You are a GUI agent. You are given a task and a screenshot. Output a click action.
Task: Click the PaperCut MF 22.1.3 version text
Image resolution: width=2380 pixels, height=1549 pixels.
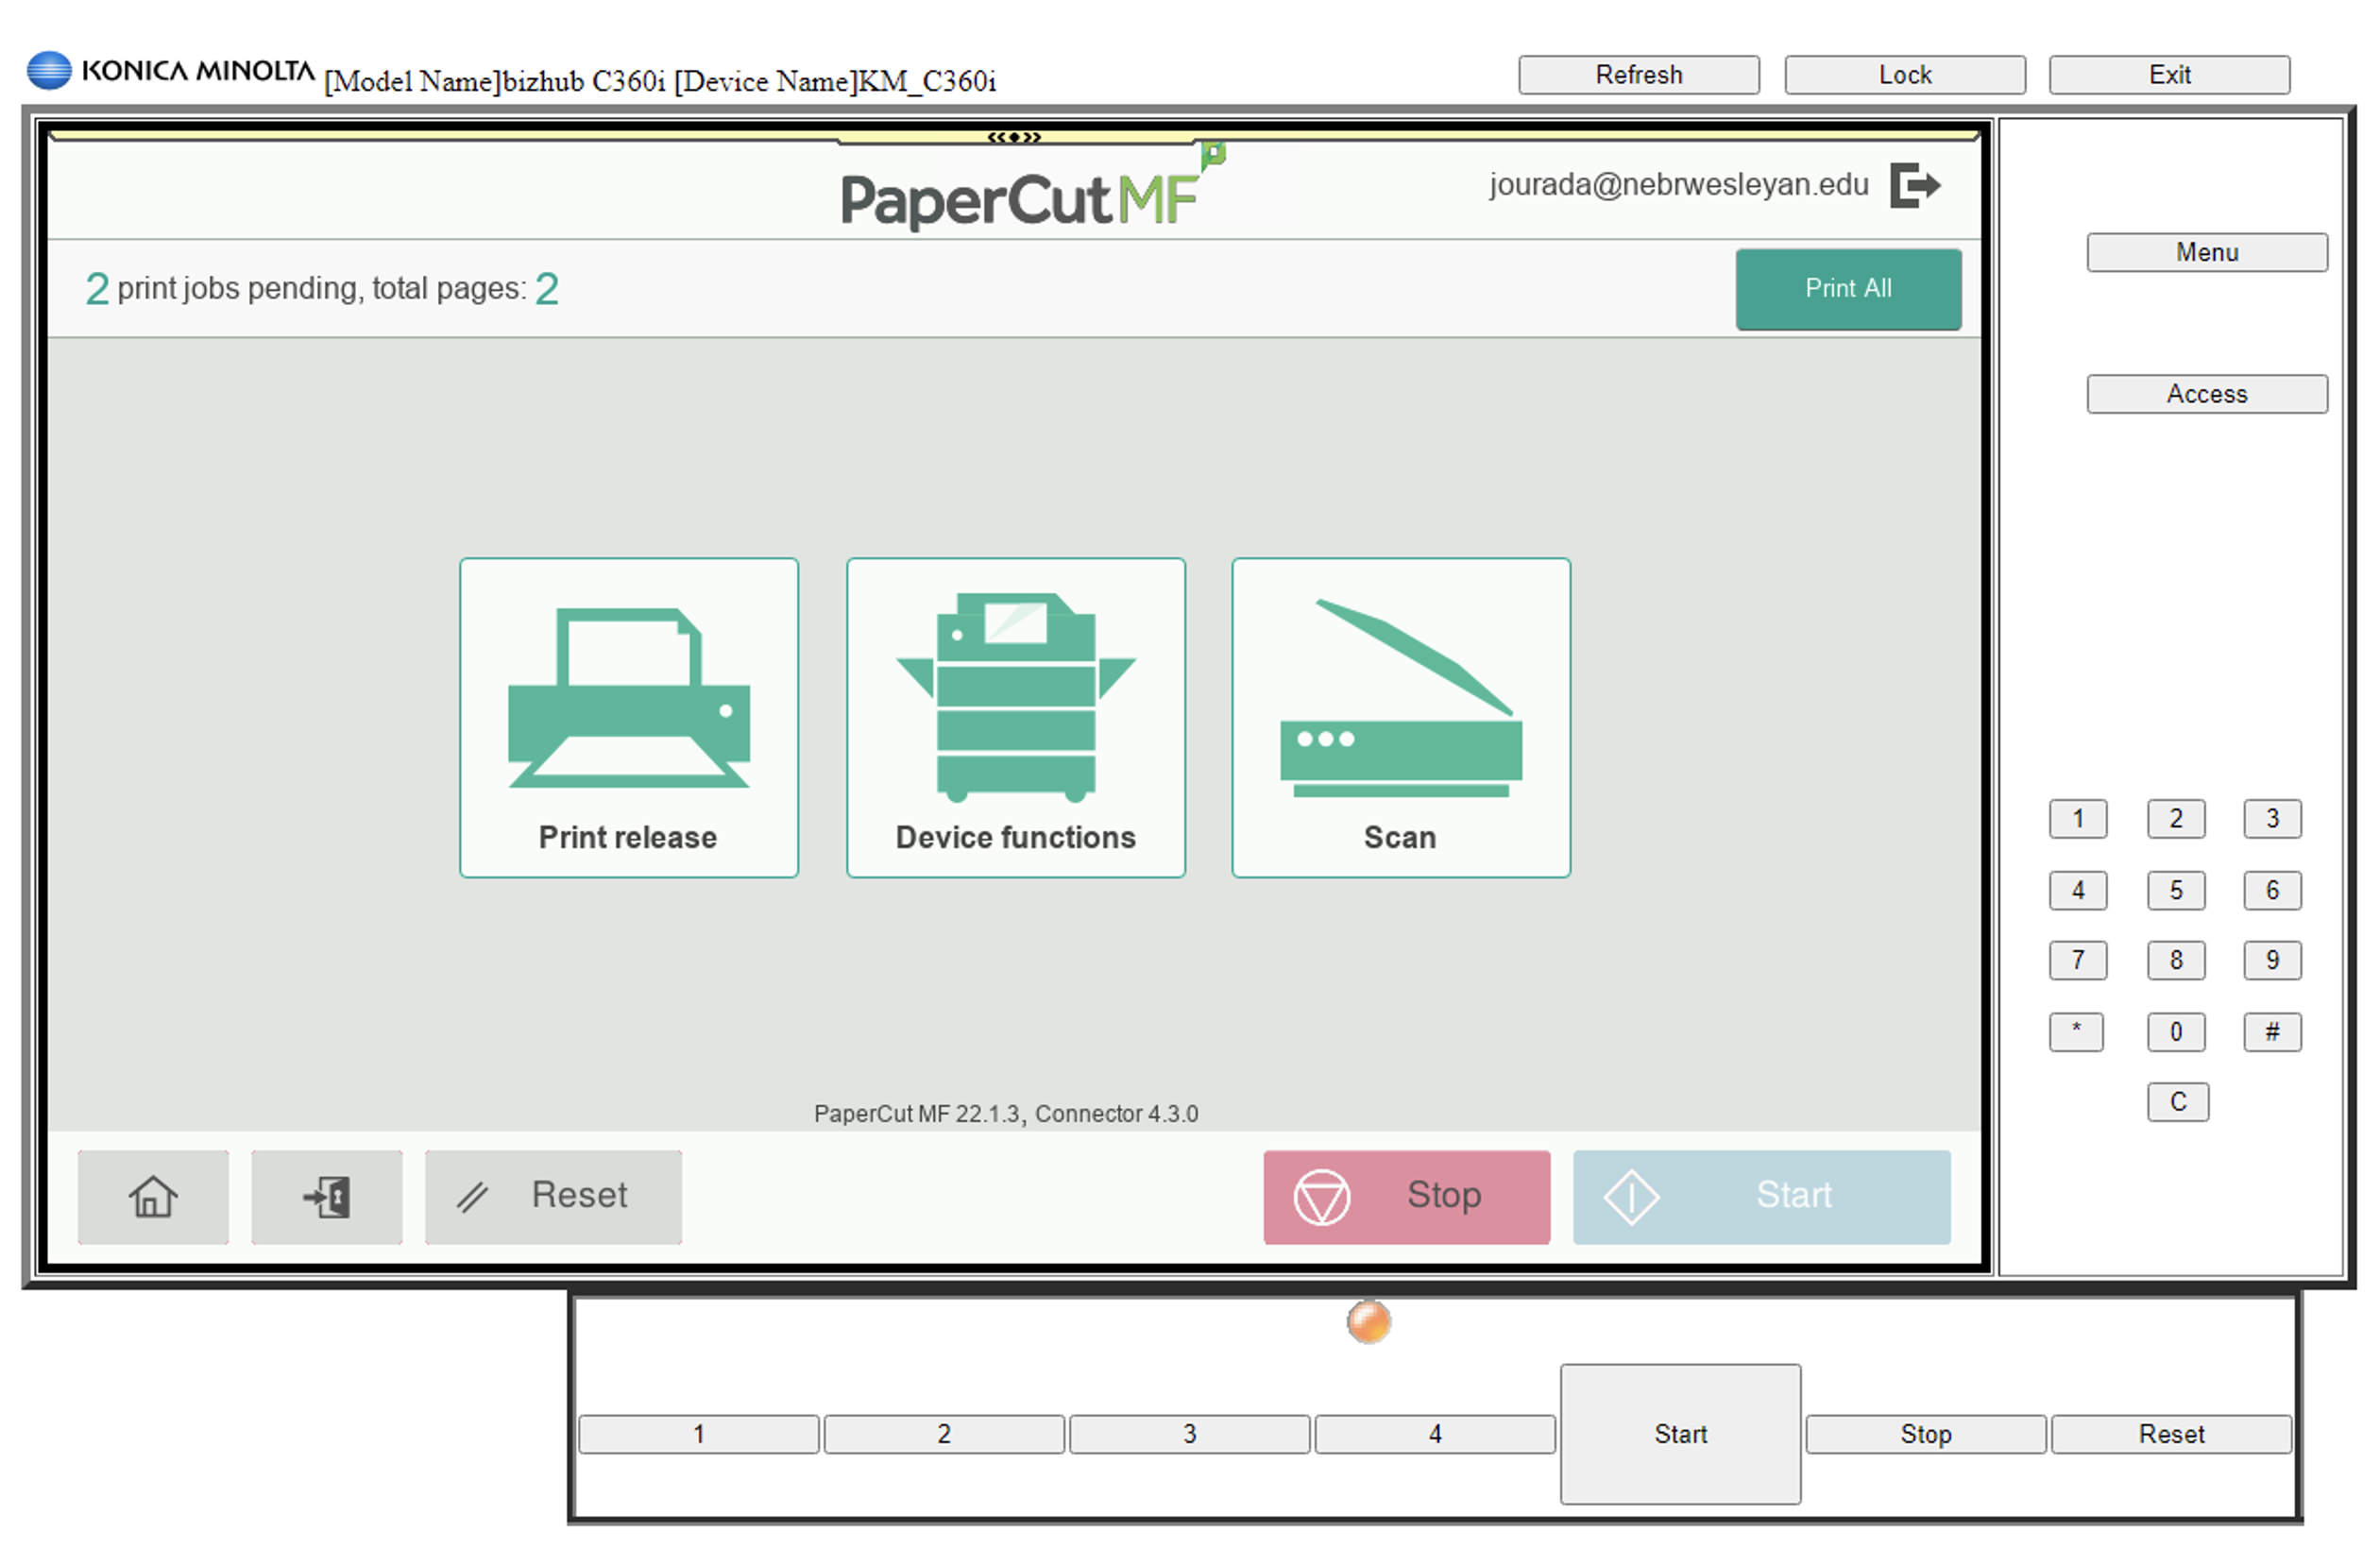point(1006,1114)
